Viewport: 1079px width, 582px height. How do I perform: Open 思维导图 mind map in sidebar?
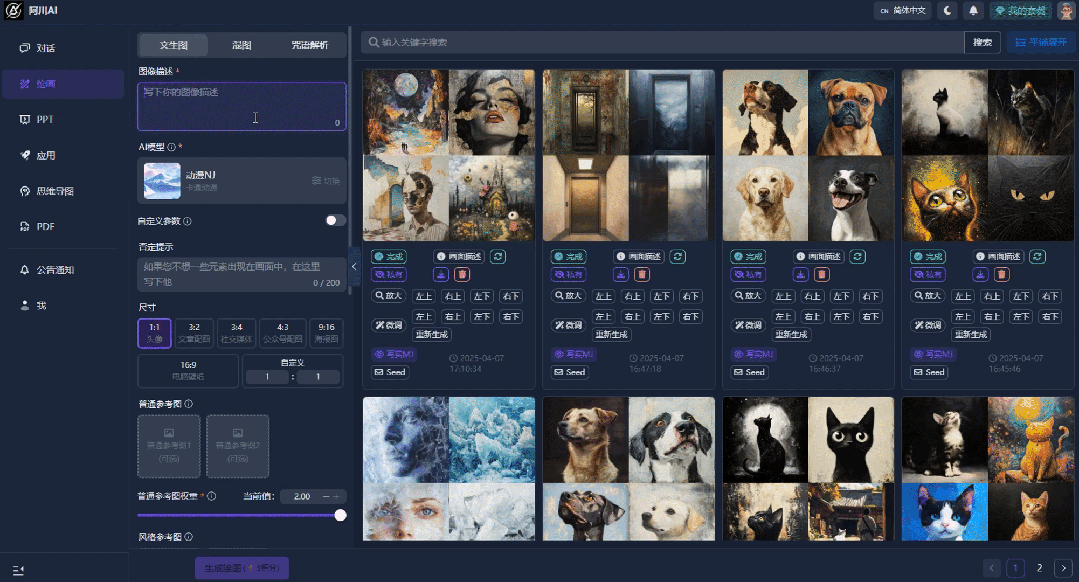[x=55, y=191]
